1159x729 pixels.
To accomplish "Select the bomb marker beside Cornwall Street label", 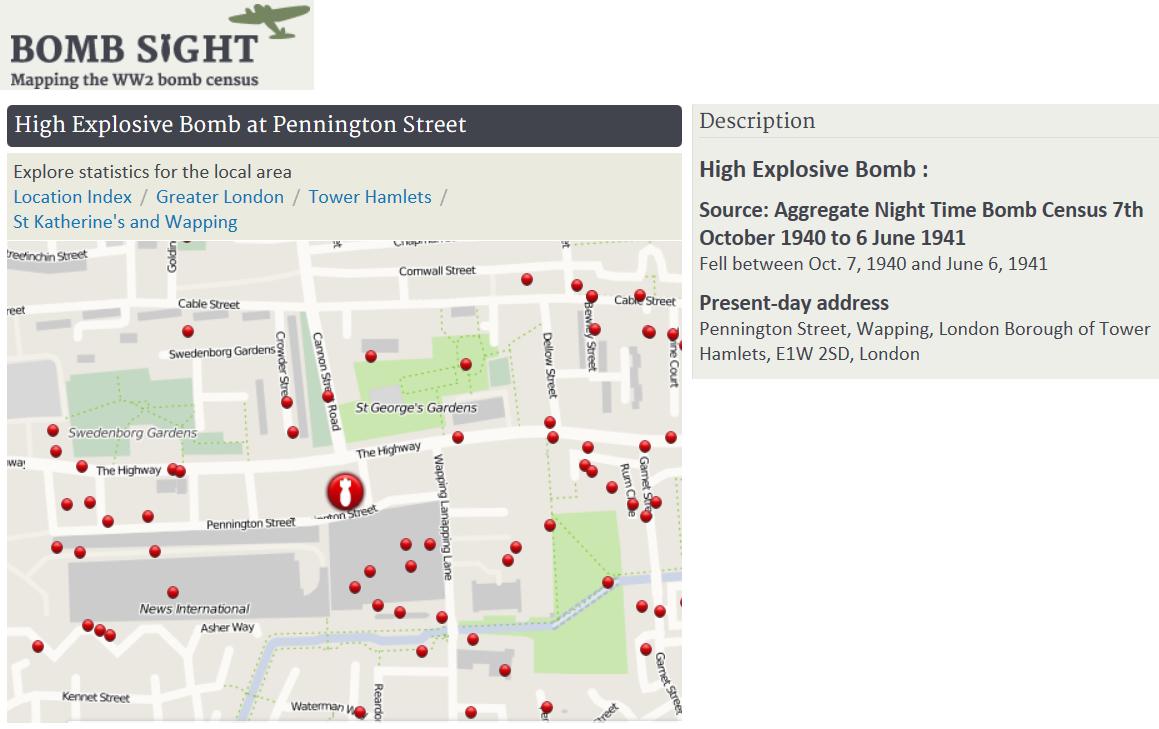I will pyautogui.click(x=527, y=279).
